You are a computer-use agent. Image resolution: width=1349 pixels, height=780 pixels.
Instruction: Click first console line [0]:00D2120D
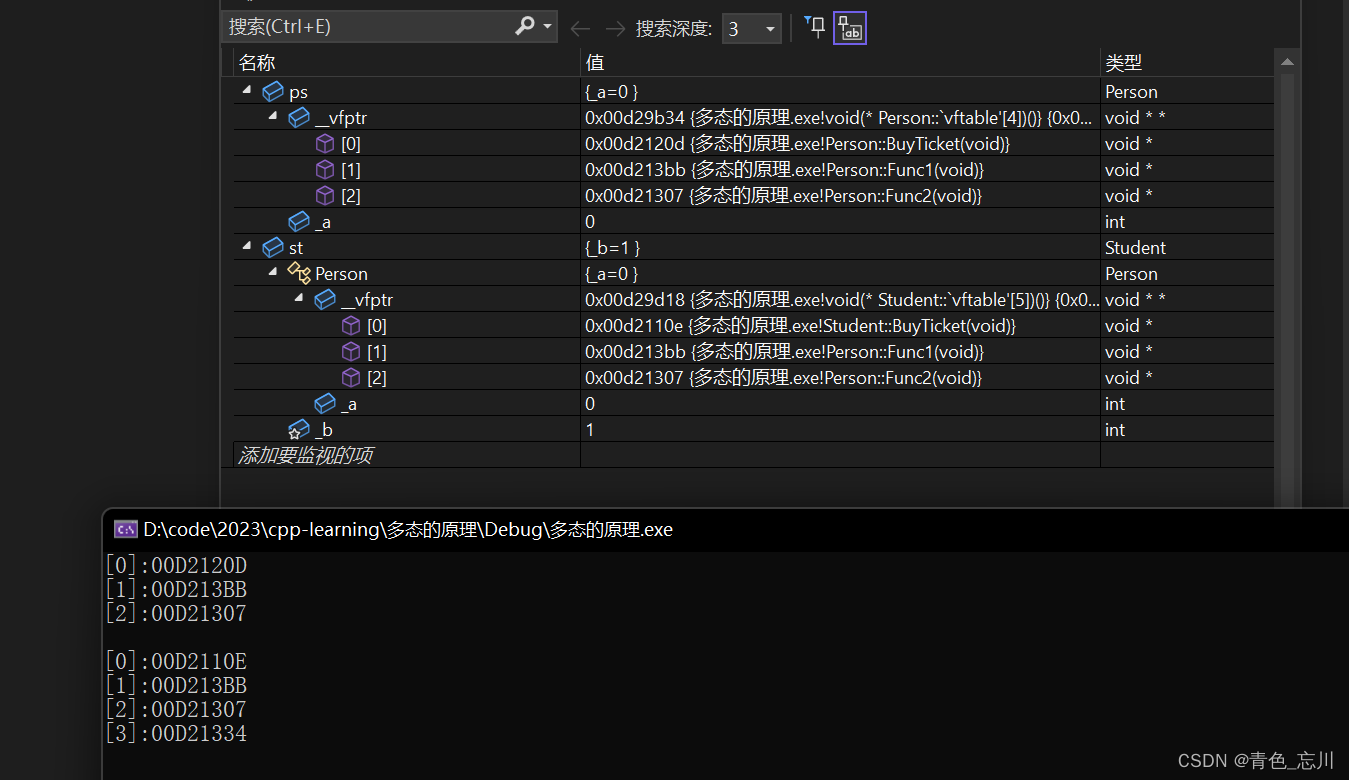pyautogui.click(x=176, y=565)
